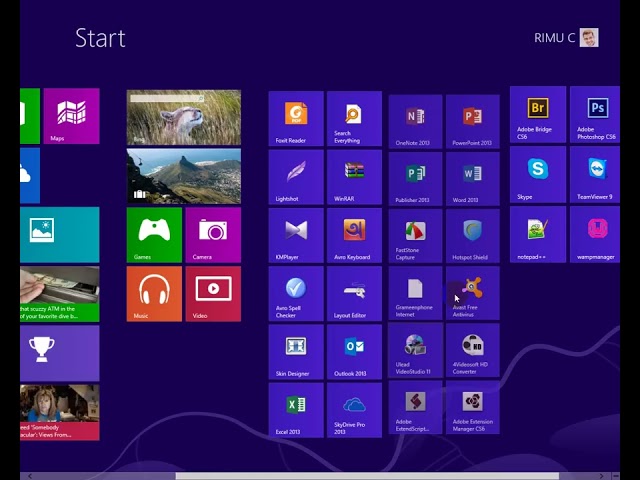Click the horizontal scrollbar thumb
Viewport: 640px width, 480px height.
[x=367, y=476]
